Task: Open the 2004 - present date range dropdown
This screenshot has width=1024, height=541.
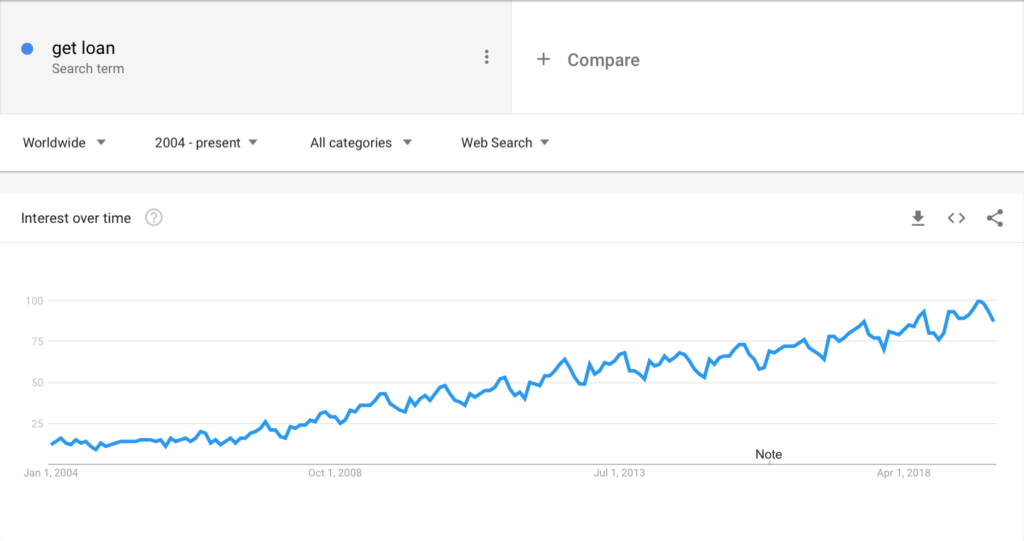Action: [x=206, y=142]
